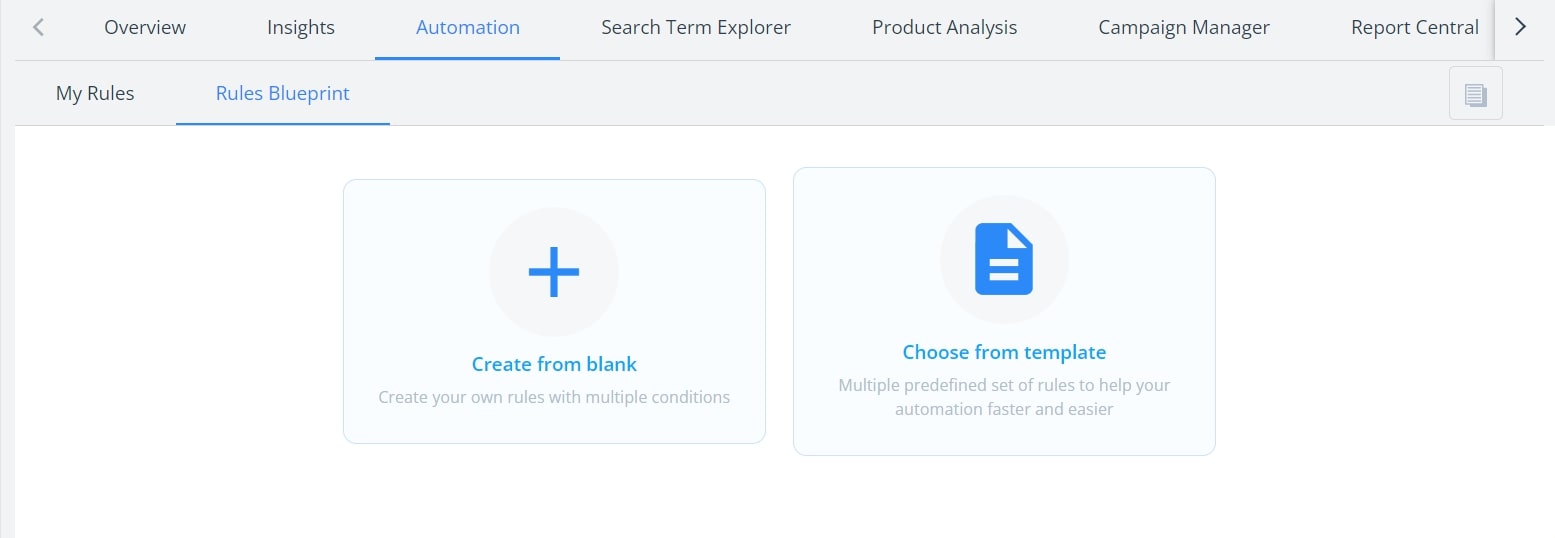The image size is (1555, 538).
Task: Click the right arrow to show more tabs
Action: [x=1520, y=28]
